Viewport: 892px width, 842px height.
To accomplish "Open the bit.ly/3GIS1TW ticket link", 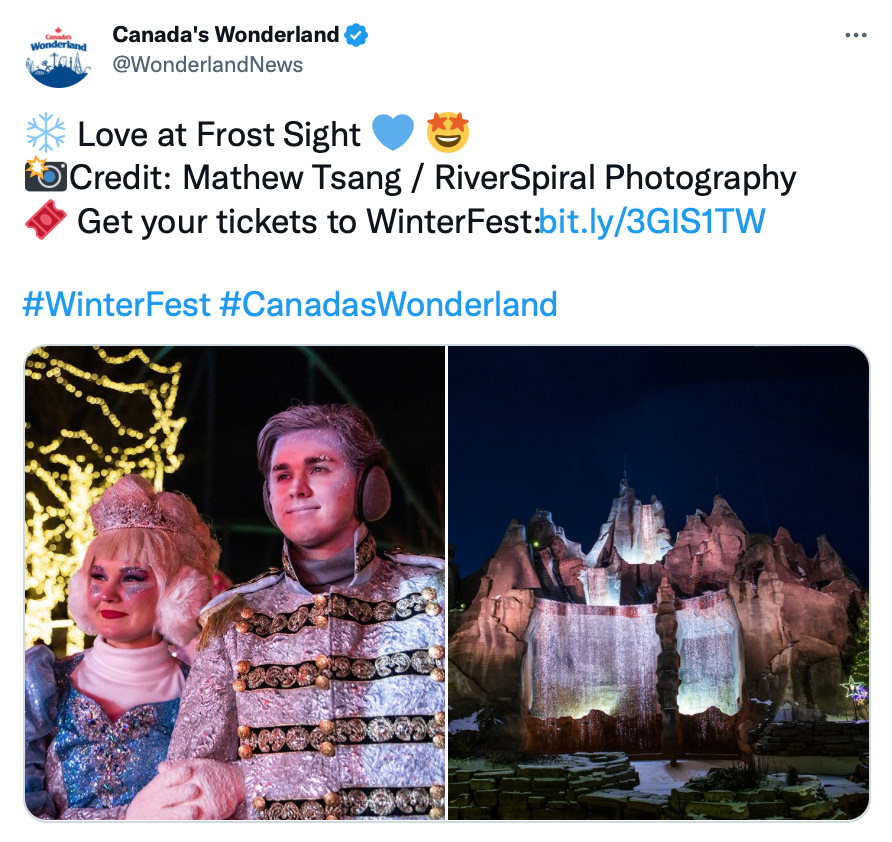I will (x=652, y=221).
